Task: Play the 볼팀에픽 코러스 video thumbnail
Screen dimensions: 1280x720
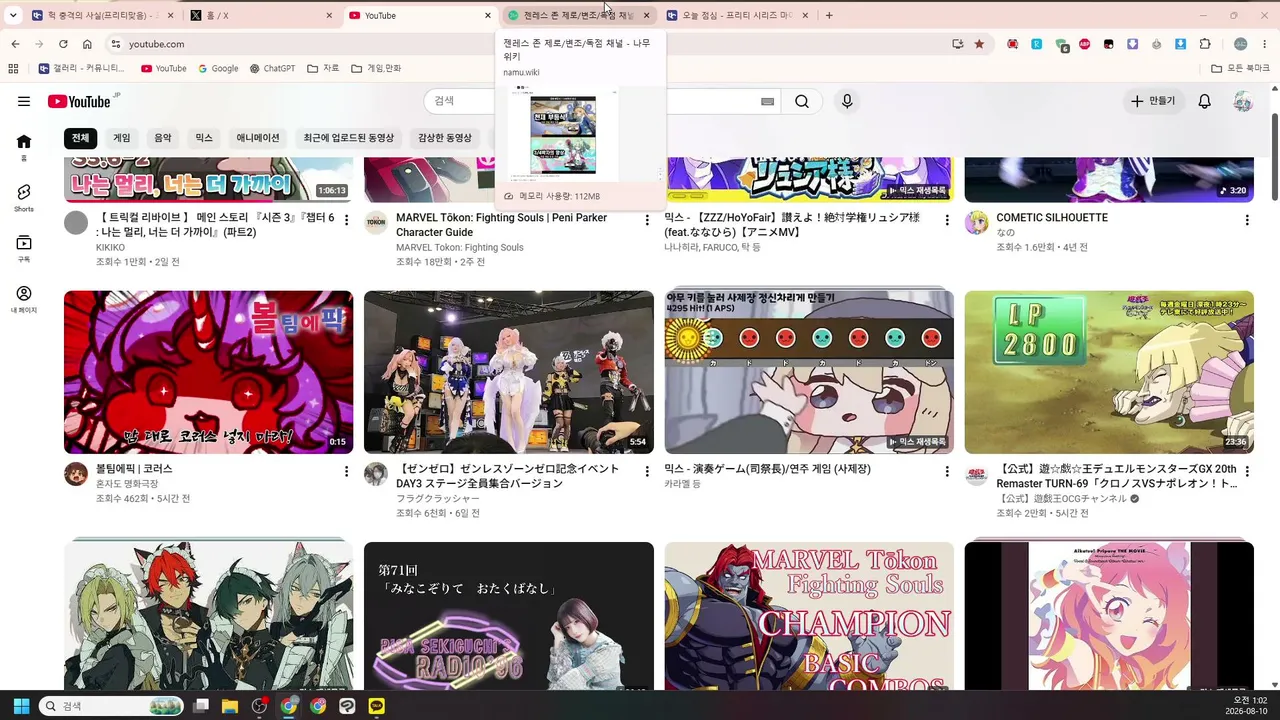Action: (x=208, y=372)
